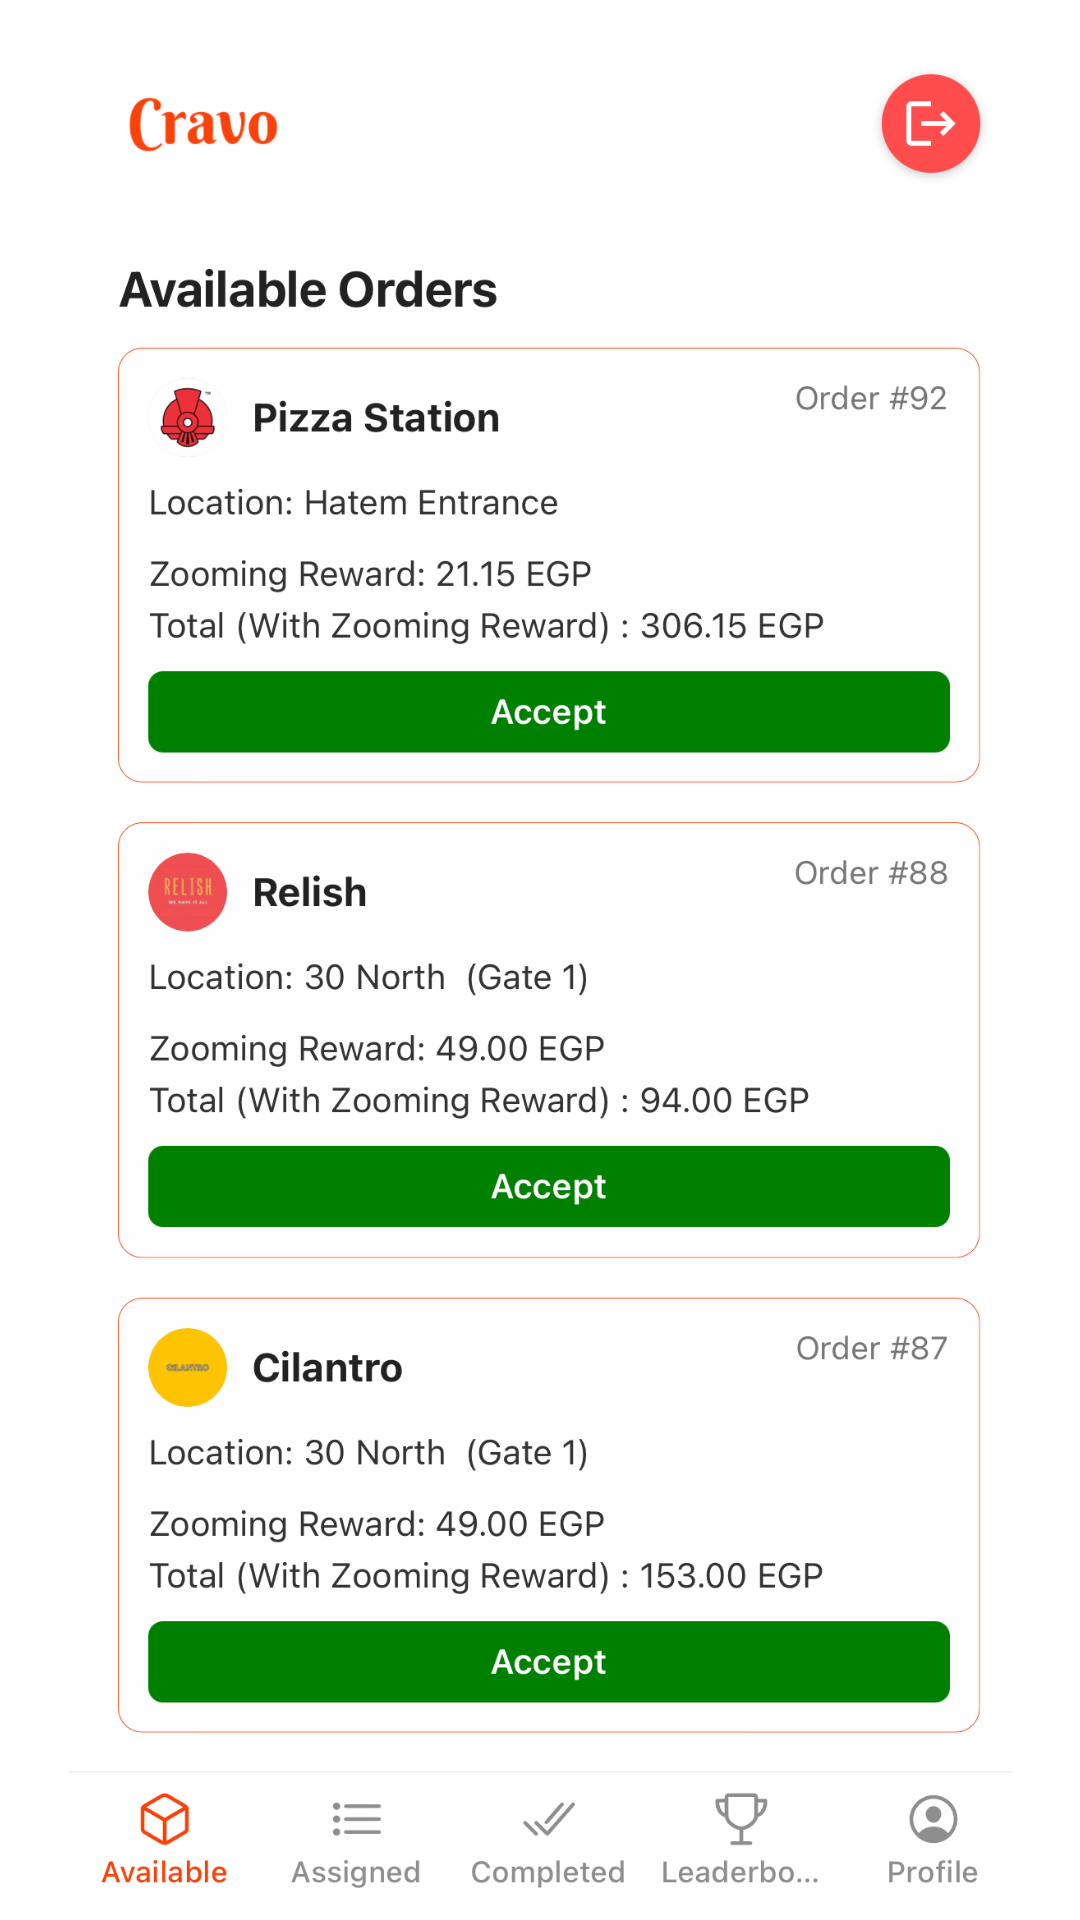Tap the Cilantro restaurant logo
Image resolution: width=1080 pixels, height=1920 pixels.
pos(188,1367)
